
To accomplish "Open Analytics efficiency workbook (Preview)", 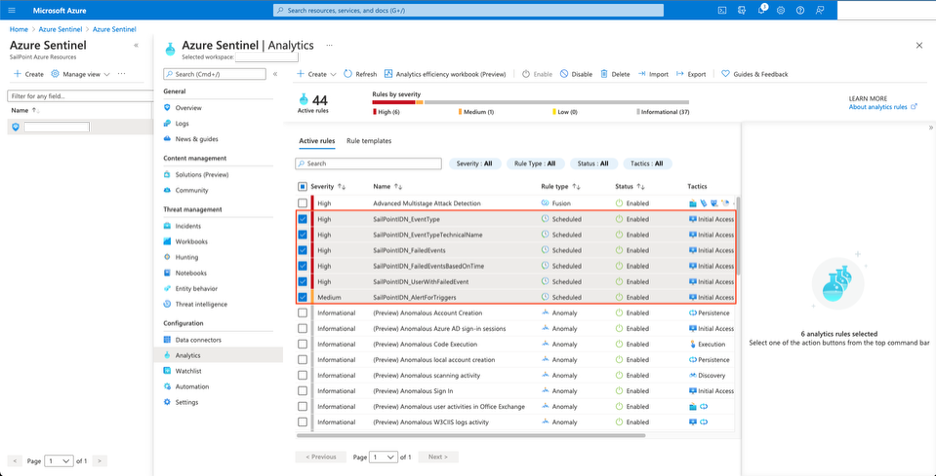I will point(445,74).
